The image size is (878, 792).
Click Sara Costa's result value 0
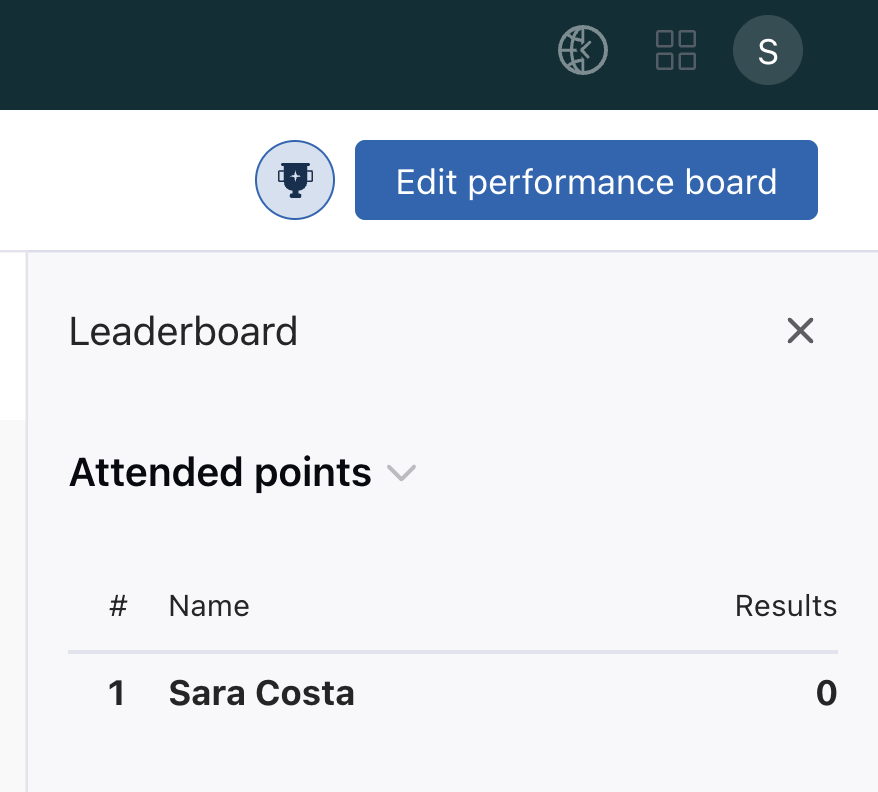pos(826,693)
